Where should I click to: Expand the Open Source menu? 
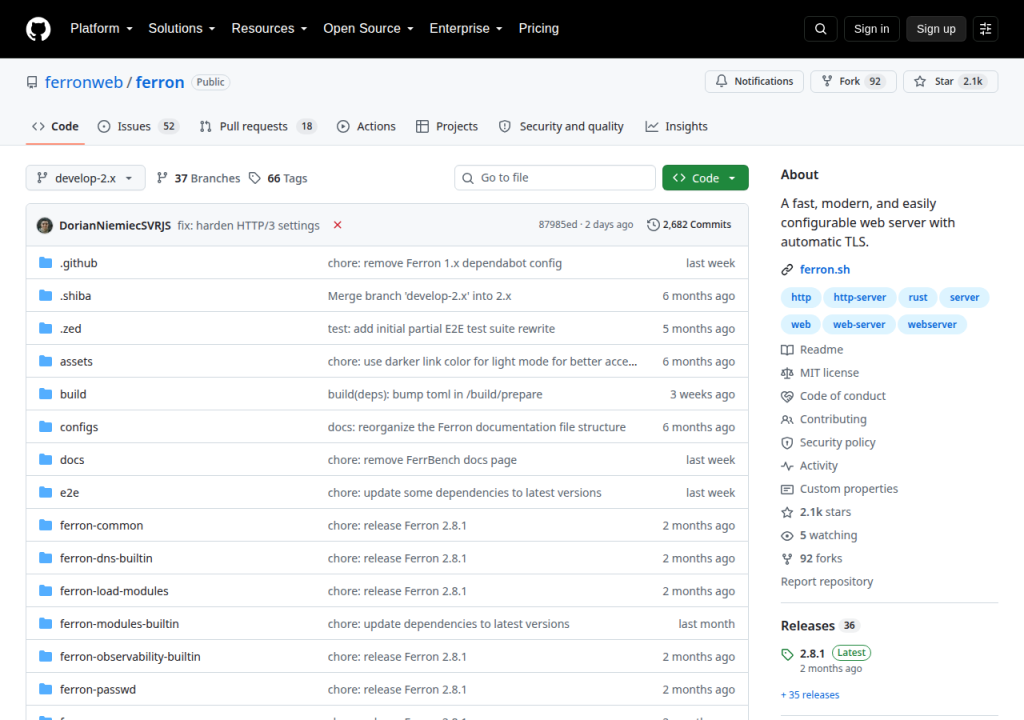tap(368, 29)
